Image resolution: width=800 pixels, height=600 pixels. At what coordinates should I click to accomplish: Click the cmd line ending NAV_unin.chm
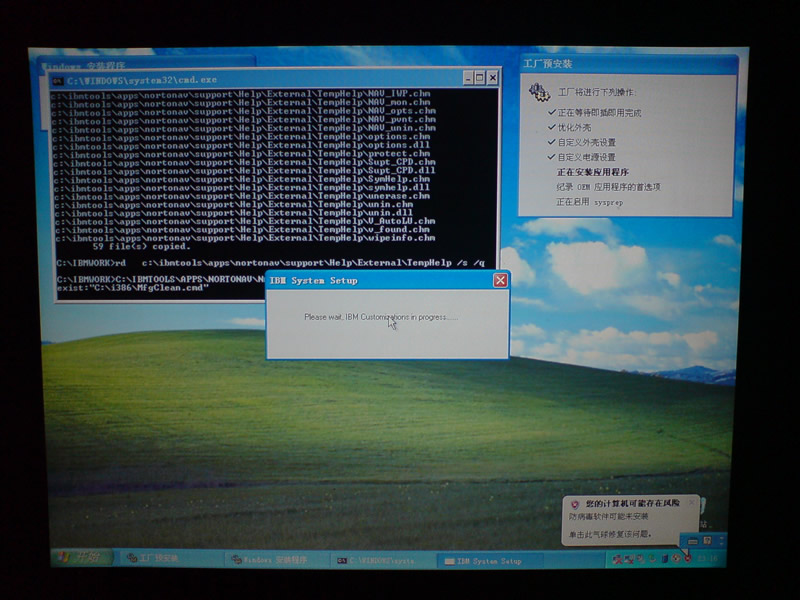pyautogui.click(x=243, y=128)
